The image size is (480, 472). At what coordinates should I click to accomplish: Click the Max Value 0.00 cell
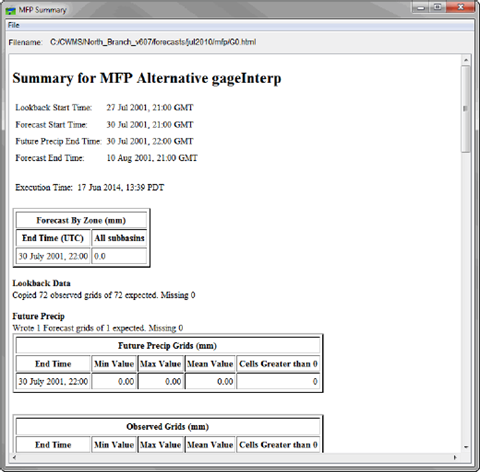[161, 381]
